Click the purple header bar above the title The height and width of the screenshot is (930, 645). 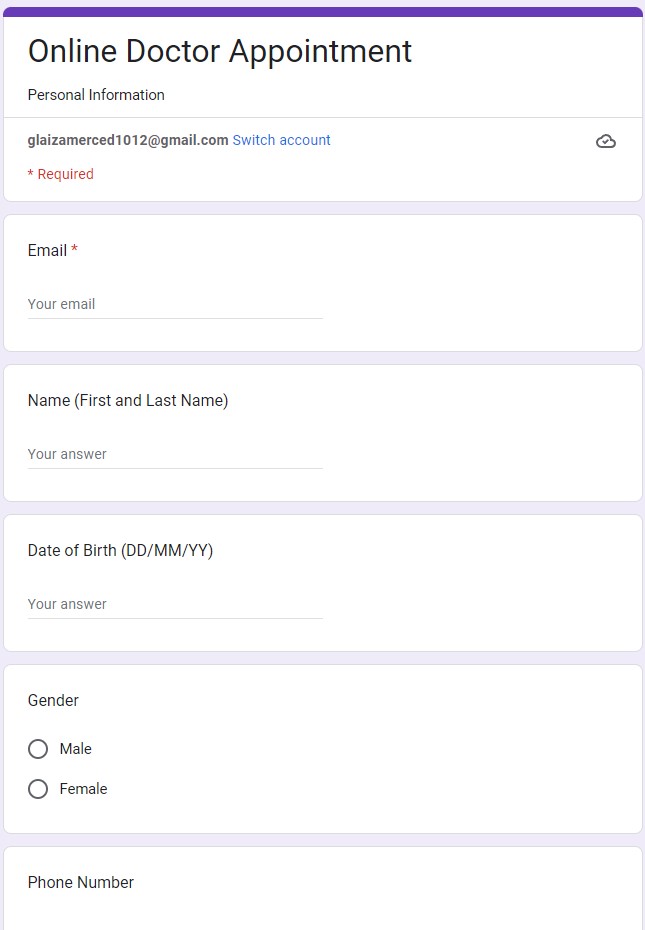(x=322, y=12)
